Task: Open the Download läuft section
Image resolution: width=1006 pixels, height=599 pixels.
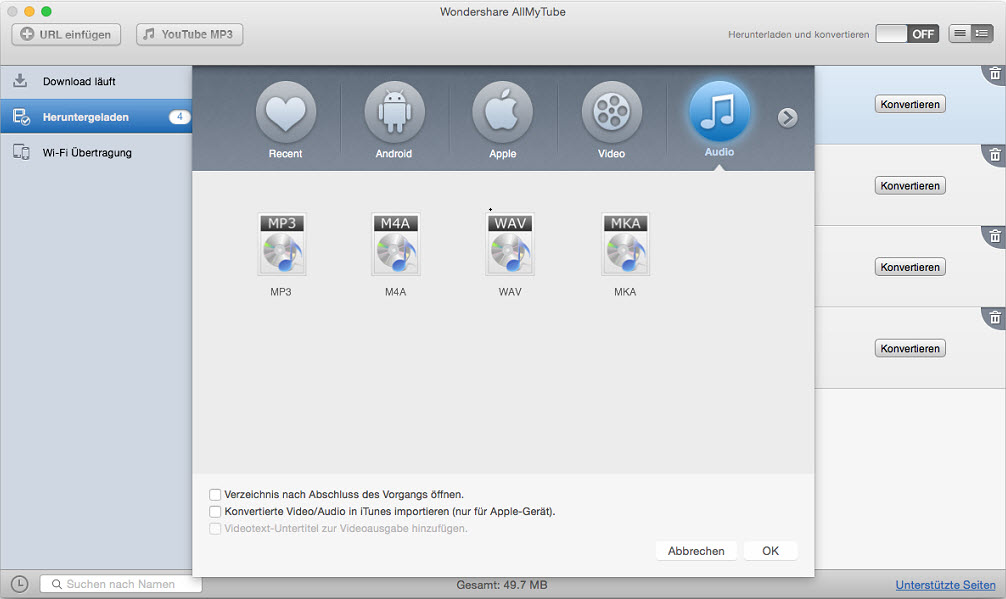Action: coord(96,81)
